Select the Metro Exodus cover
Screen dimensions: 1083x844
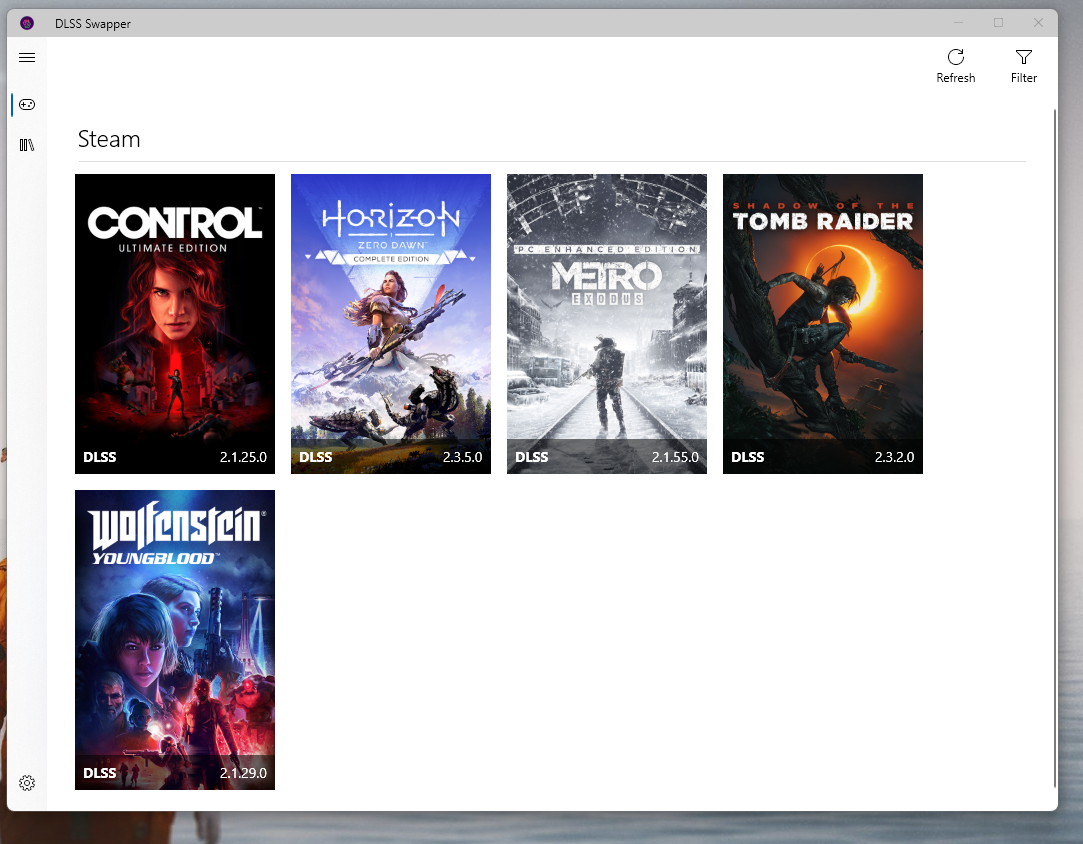point(607,324)
